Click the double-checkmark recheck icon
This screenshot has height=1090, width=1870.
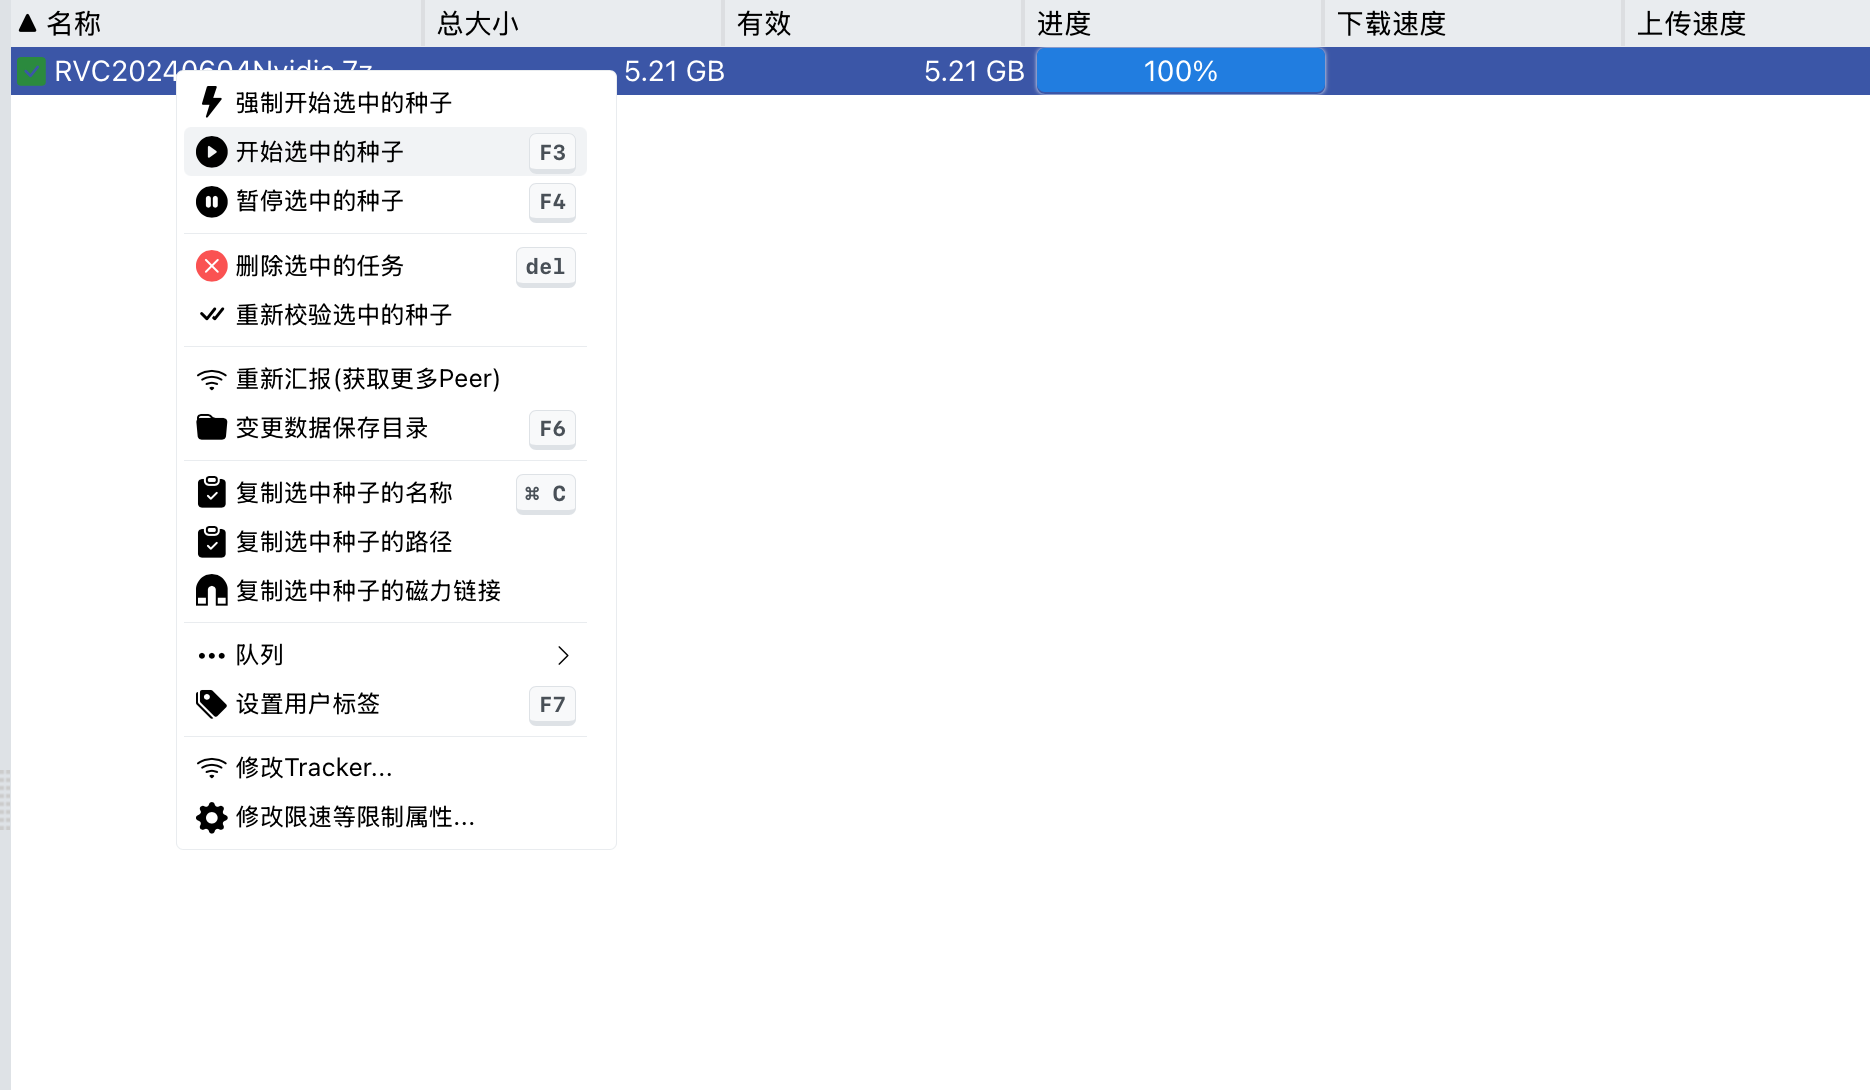(x=211, y=314)
